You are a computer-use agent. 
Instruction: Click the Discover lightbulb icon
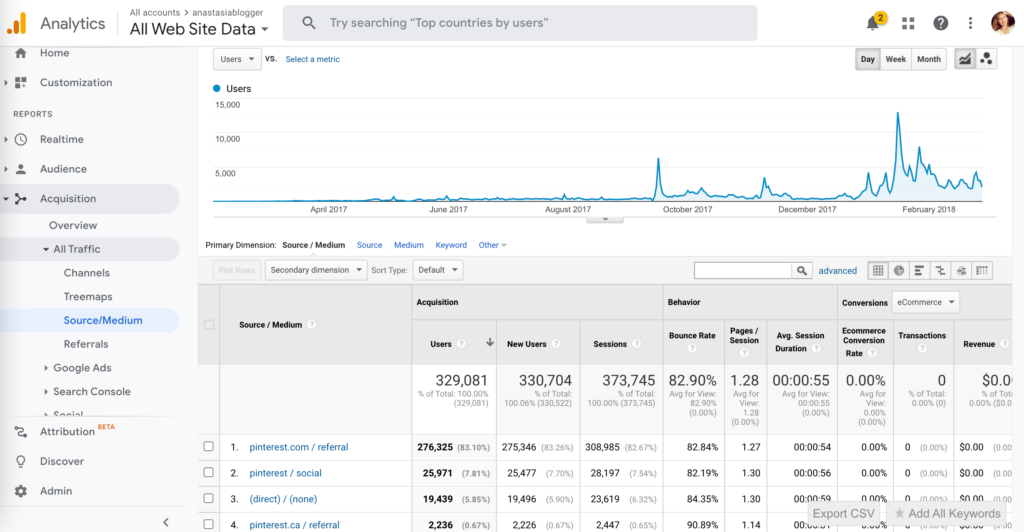point(21,462)
